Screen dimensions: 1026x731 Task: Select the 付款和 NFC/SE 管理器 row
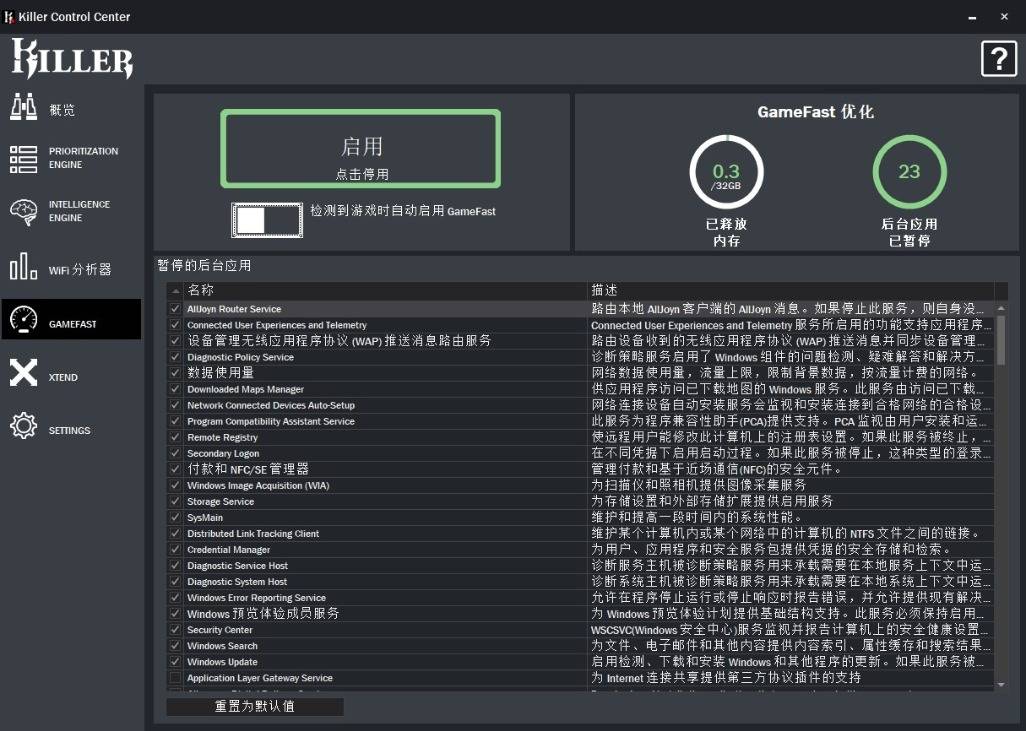pyautogui.click(x=580, y=469)
